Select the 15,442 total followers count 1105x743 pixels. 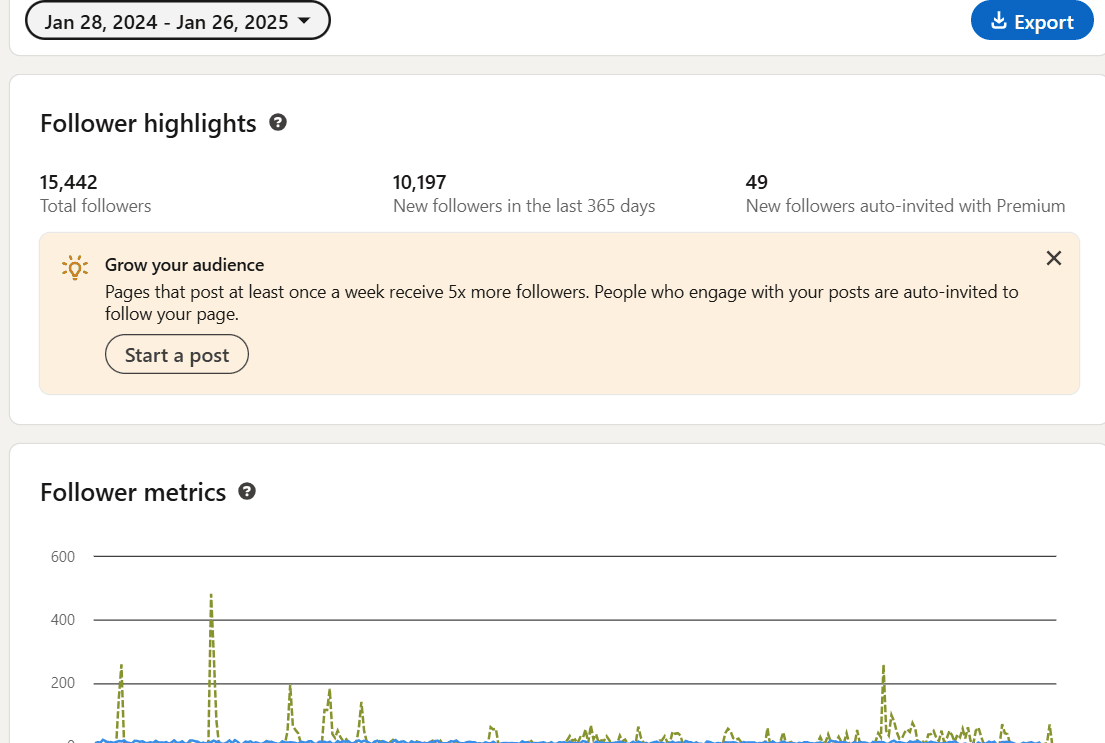tap(69, 182)
